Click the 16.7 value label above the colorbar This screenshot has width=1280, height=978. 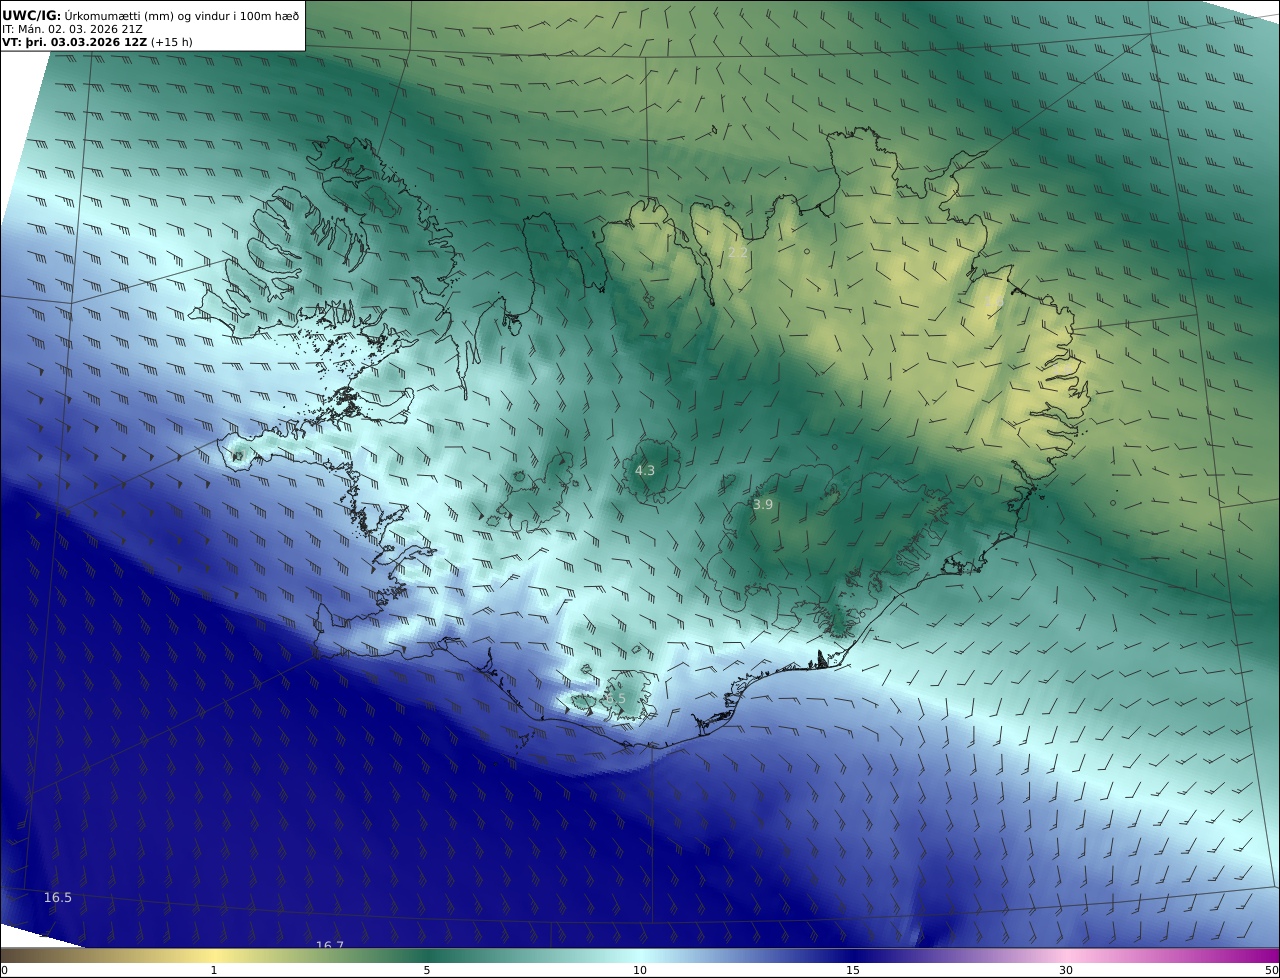click(x=330, y=944)
